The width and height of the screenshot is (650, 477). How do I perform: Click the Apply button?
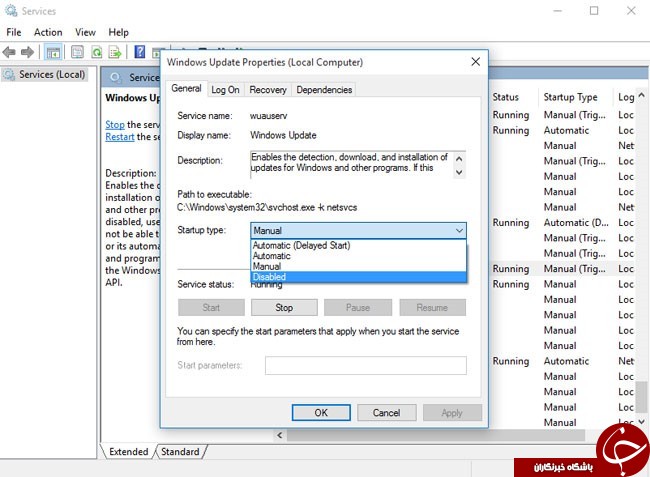(x=452, y=413)
